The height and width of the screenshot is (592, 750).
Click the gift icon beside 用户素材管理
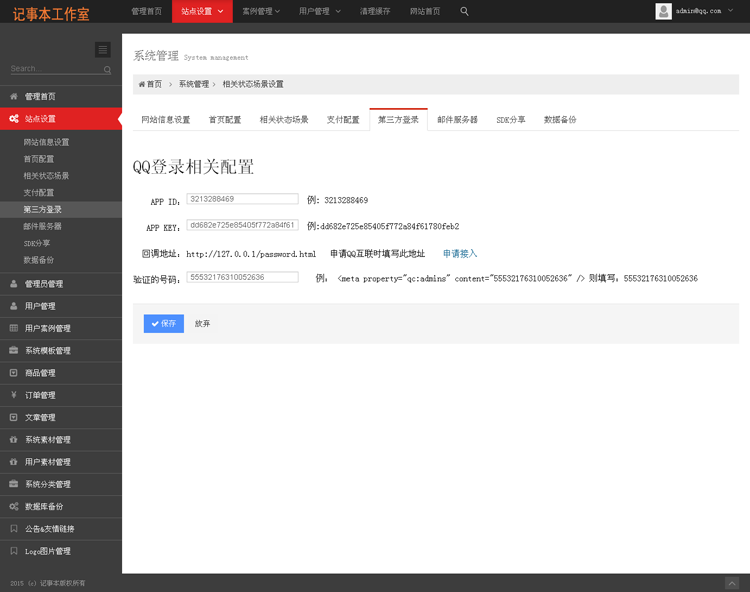click(x=13, y=462)
